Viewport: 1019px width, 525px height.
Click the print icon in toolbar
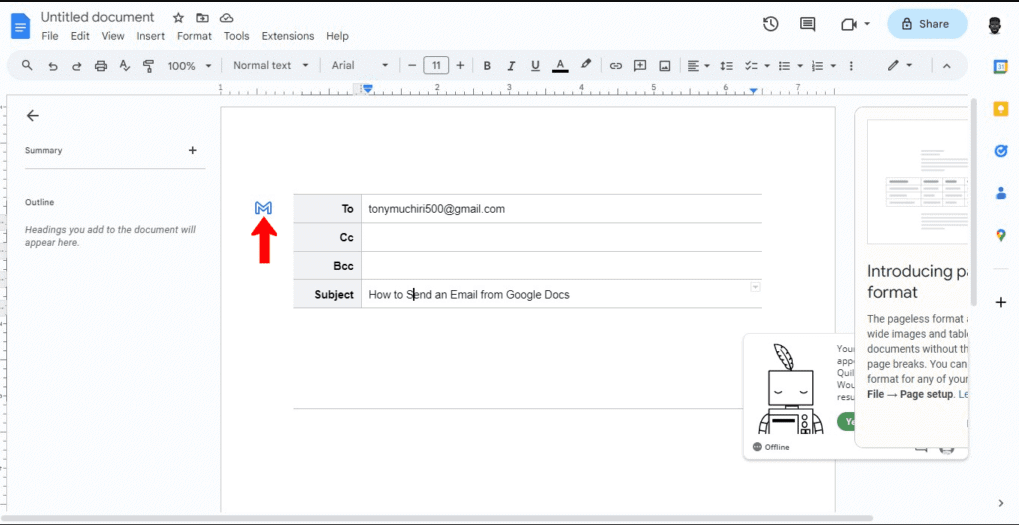coord(101,66)
